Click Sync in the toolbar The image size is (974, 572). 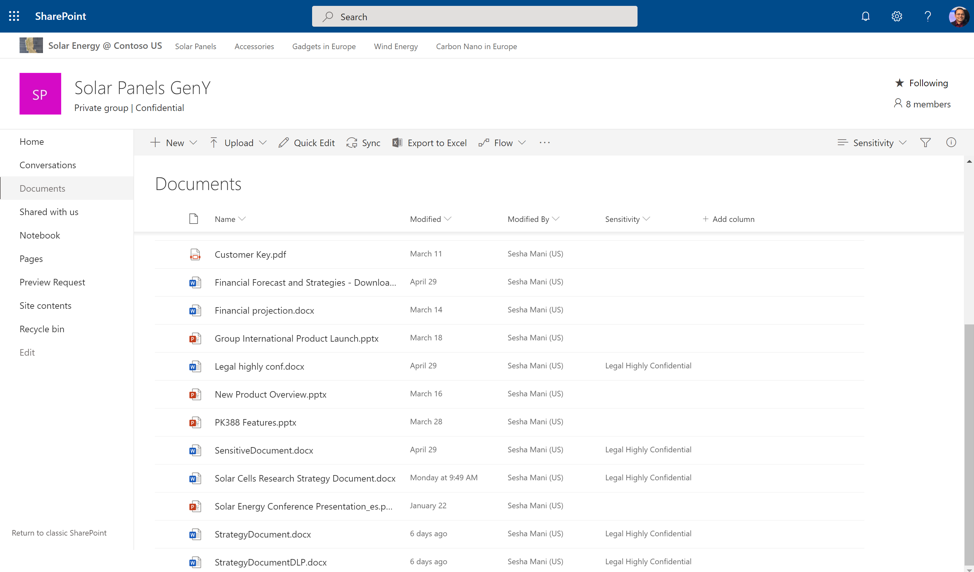[363, 143]
